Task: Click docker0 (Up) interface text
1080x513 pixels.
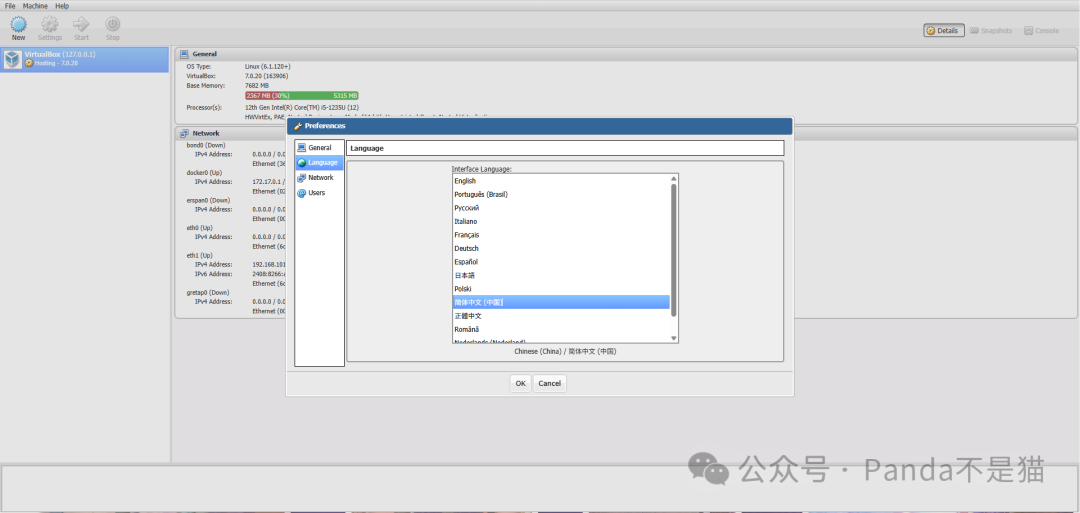Action: (x=203, y=173)
